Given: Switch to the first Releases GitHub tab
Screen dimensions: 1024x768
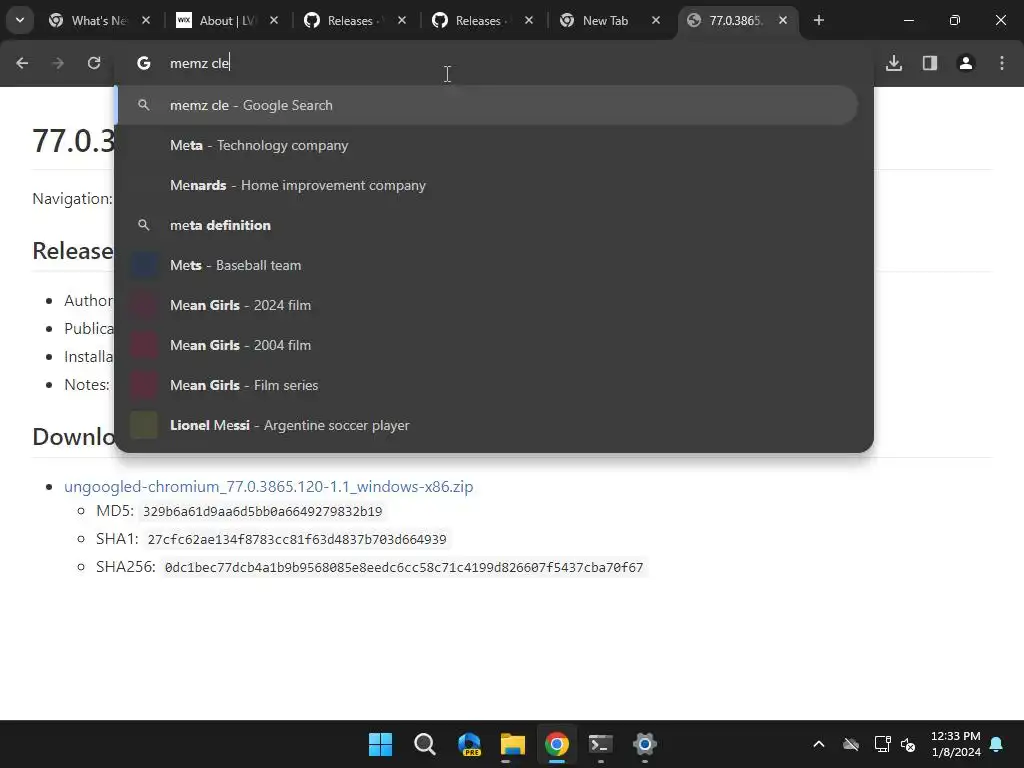Looking at the screenshot, I should [x=355, y=20].
